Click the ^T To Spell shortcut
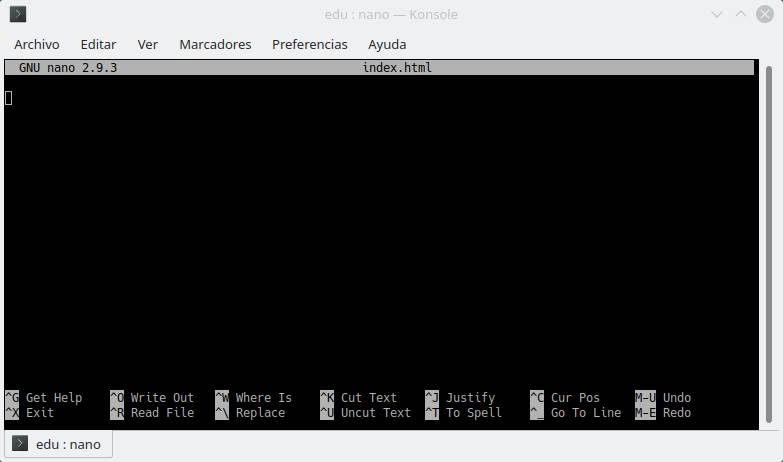783x462 pixels. [x=463, y=413]
